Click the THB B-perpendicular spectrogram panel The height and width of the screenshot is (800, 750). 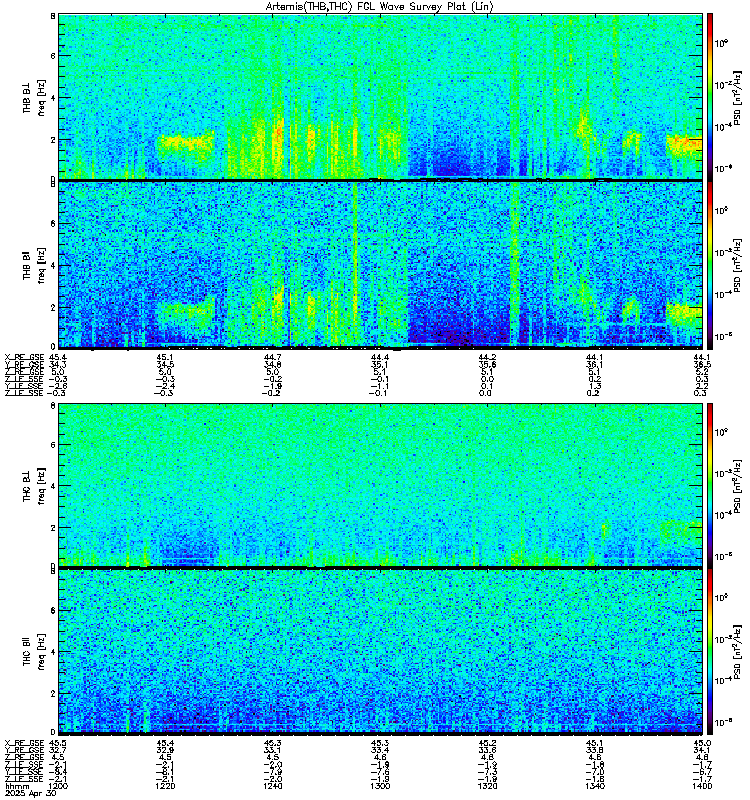click(380, 96)
